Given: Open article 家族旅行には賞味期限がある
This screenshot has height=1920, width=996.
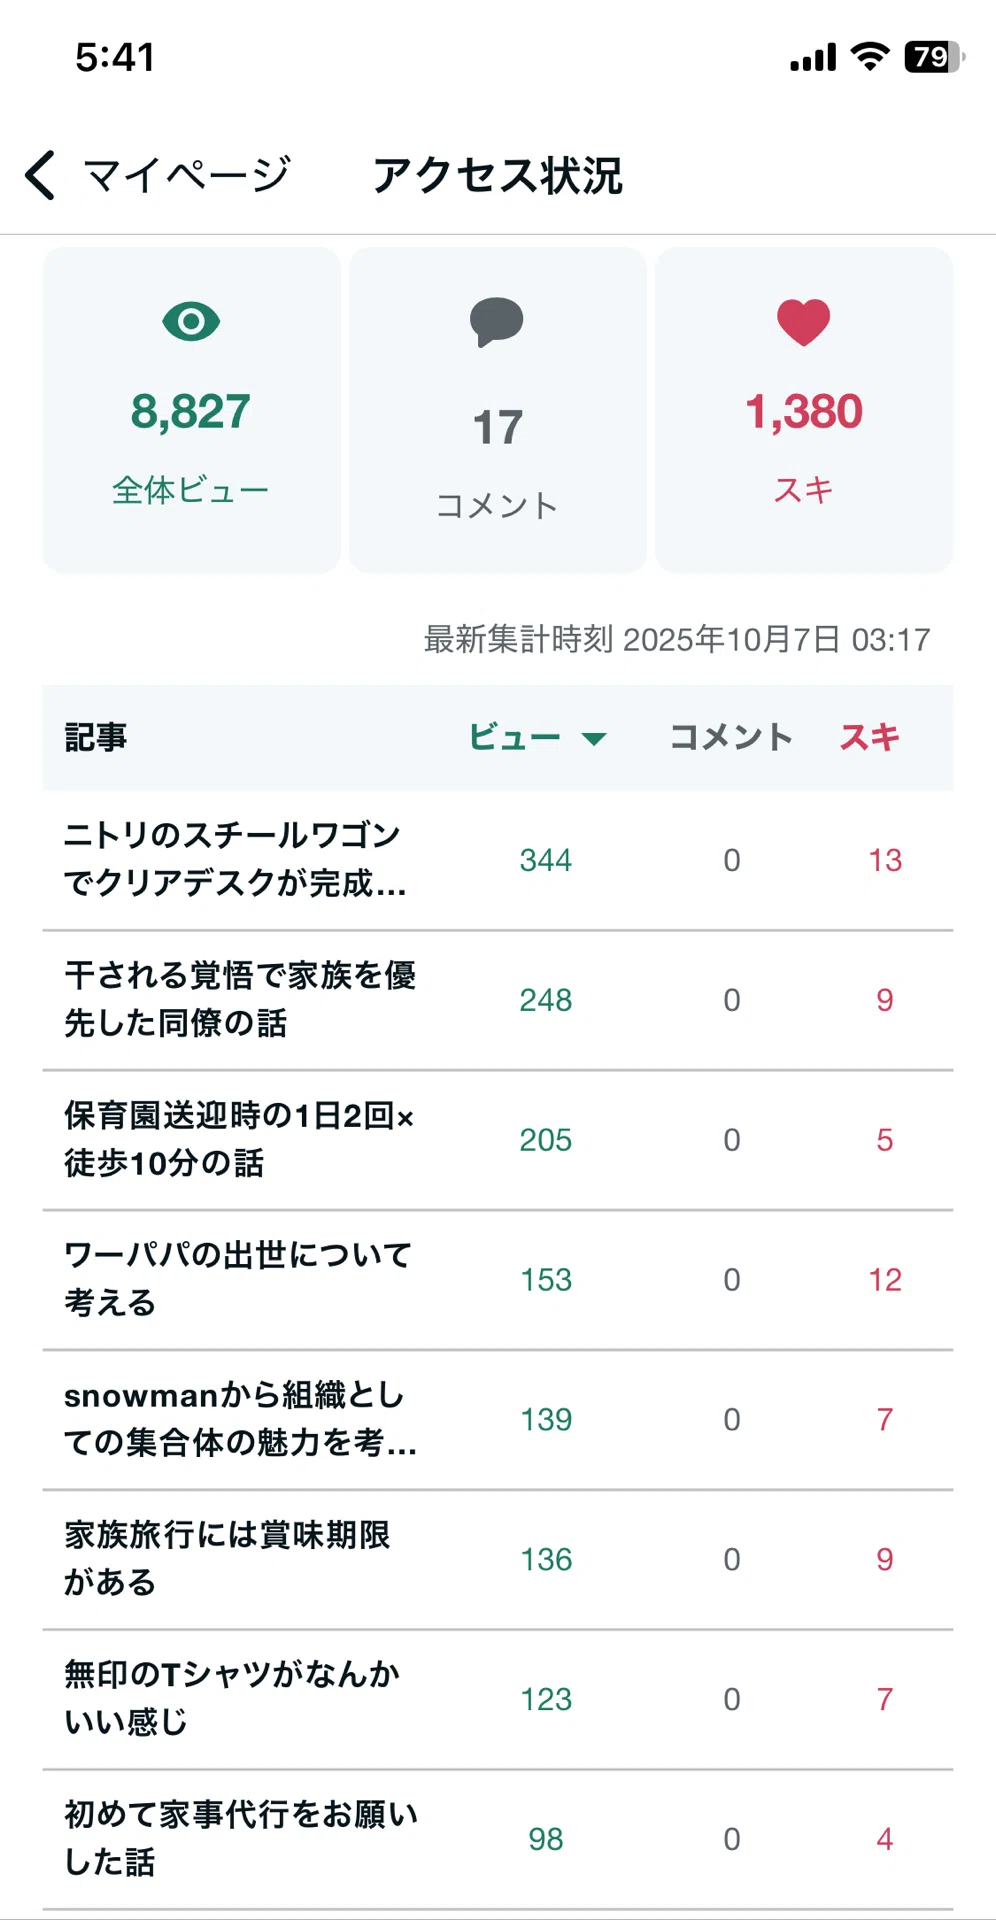Looking at the screenshot, I should (498, 1560).
